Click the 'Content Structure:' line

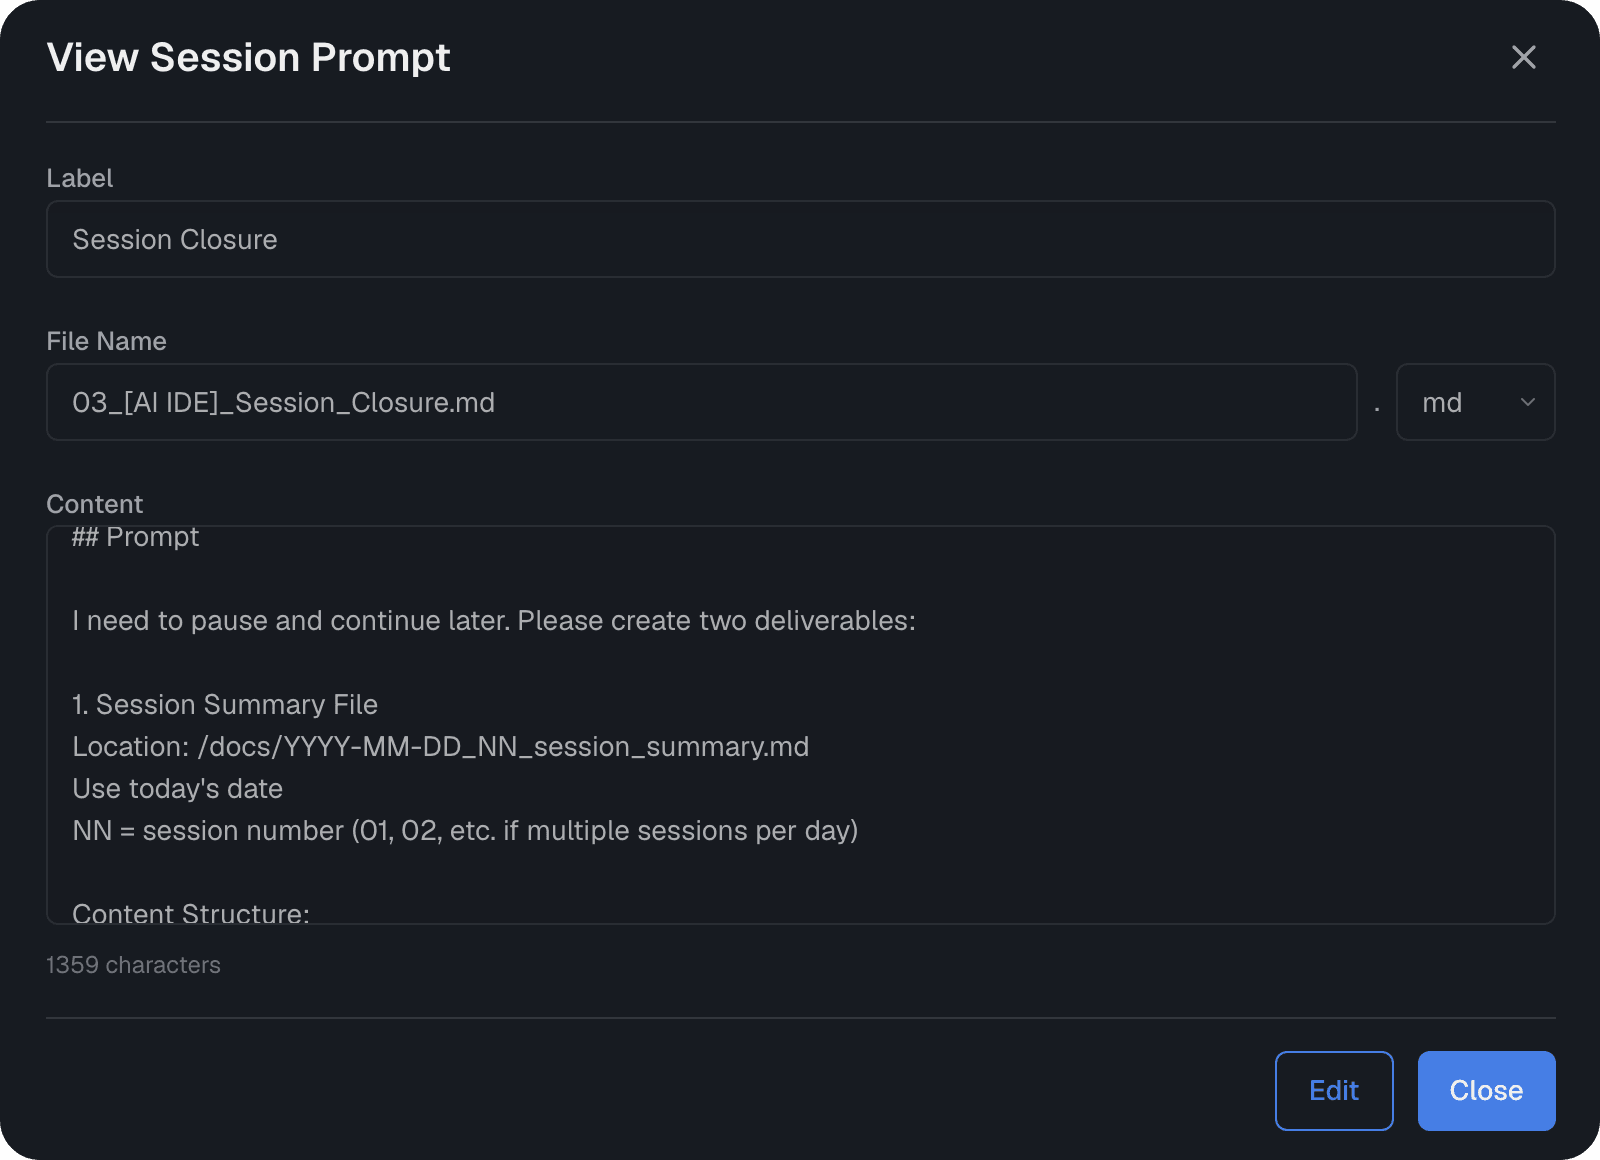click(190, 913)
